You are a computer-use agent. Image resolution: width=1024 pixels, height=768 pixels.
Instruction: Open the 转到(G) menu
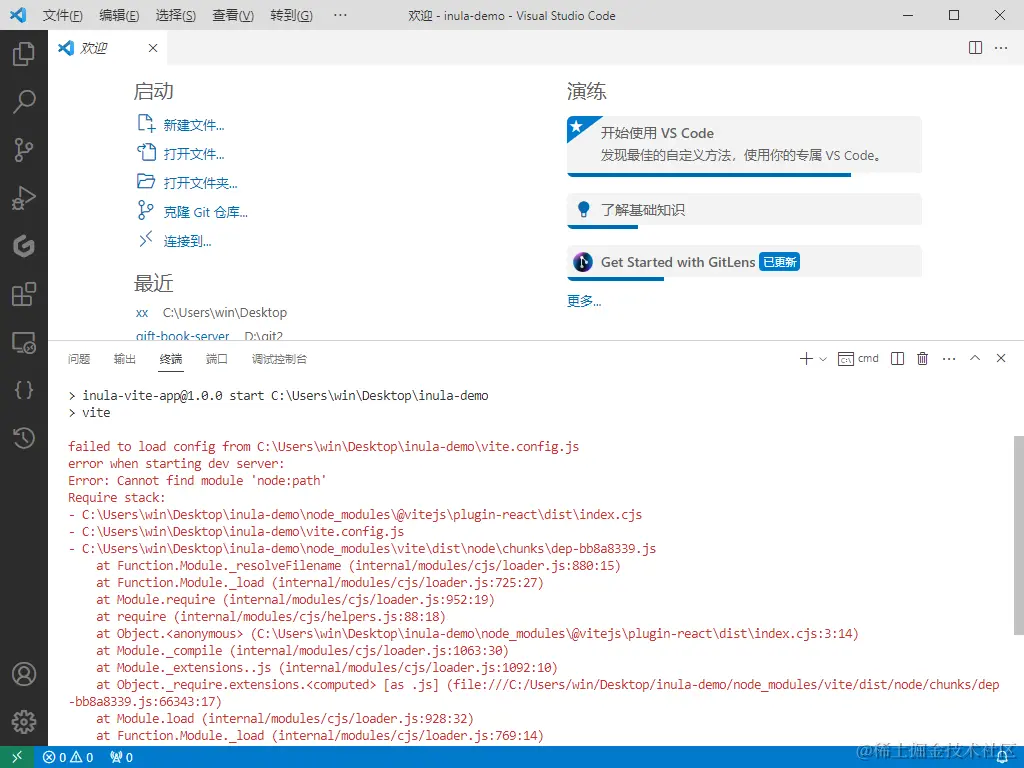[291, 15]
